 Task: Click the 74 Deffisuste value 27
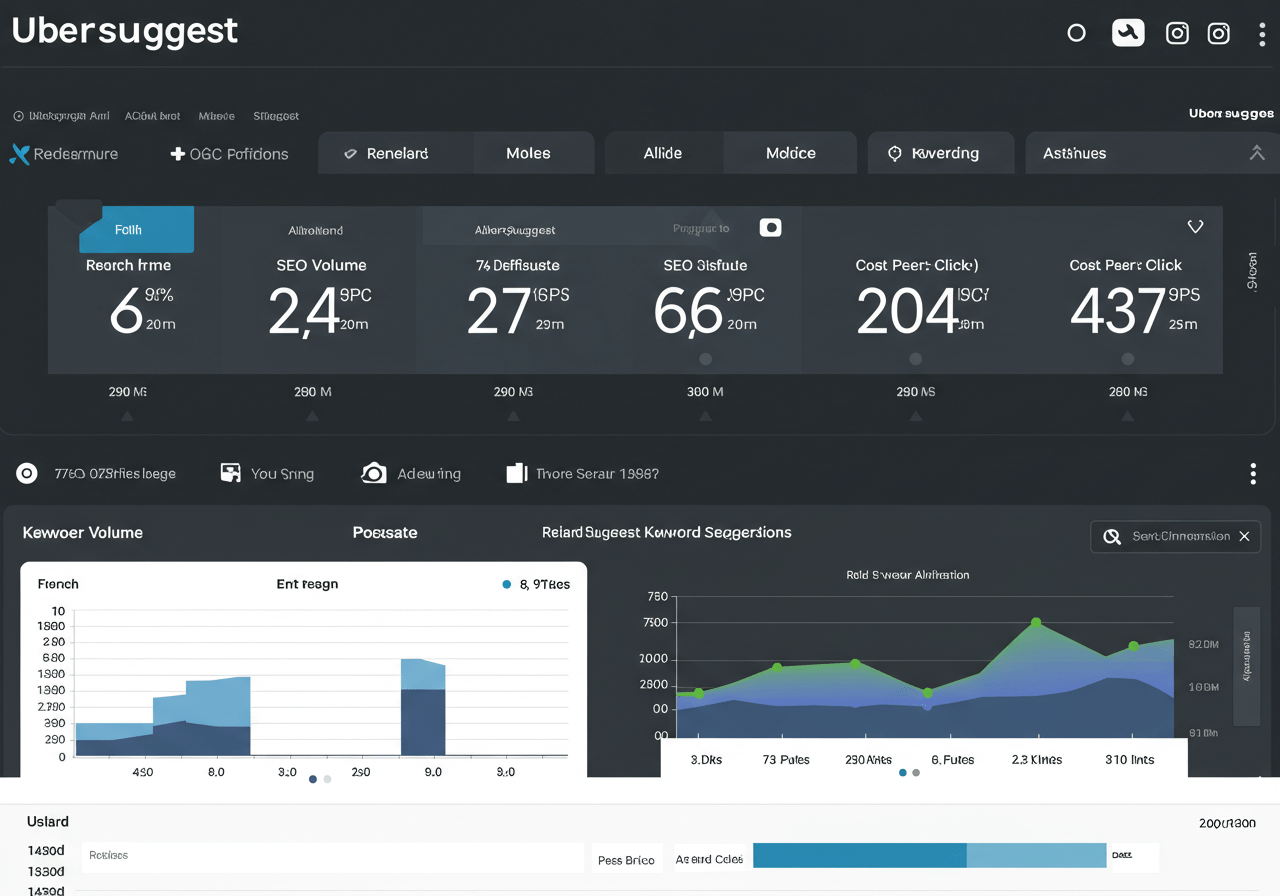click(498, 311)
